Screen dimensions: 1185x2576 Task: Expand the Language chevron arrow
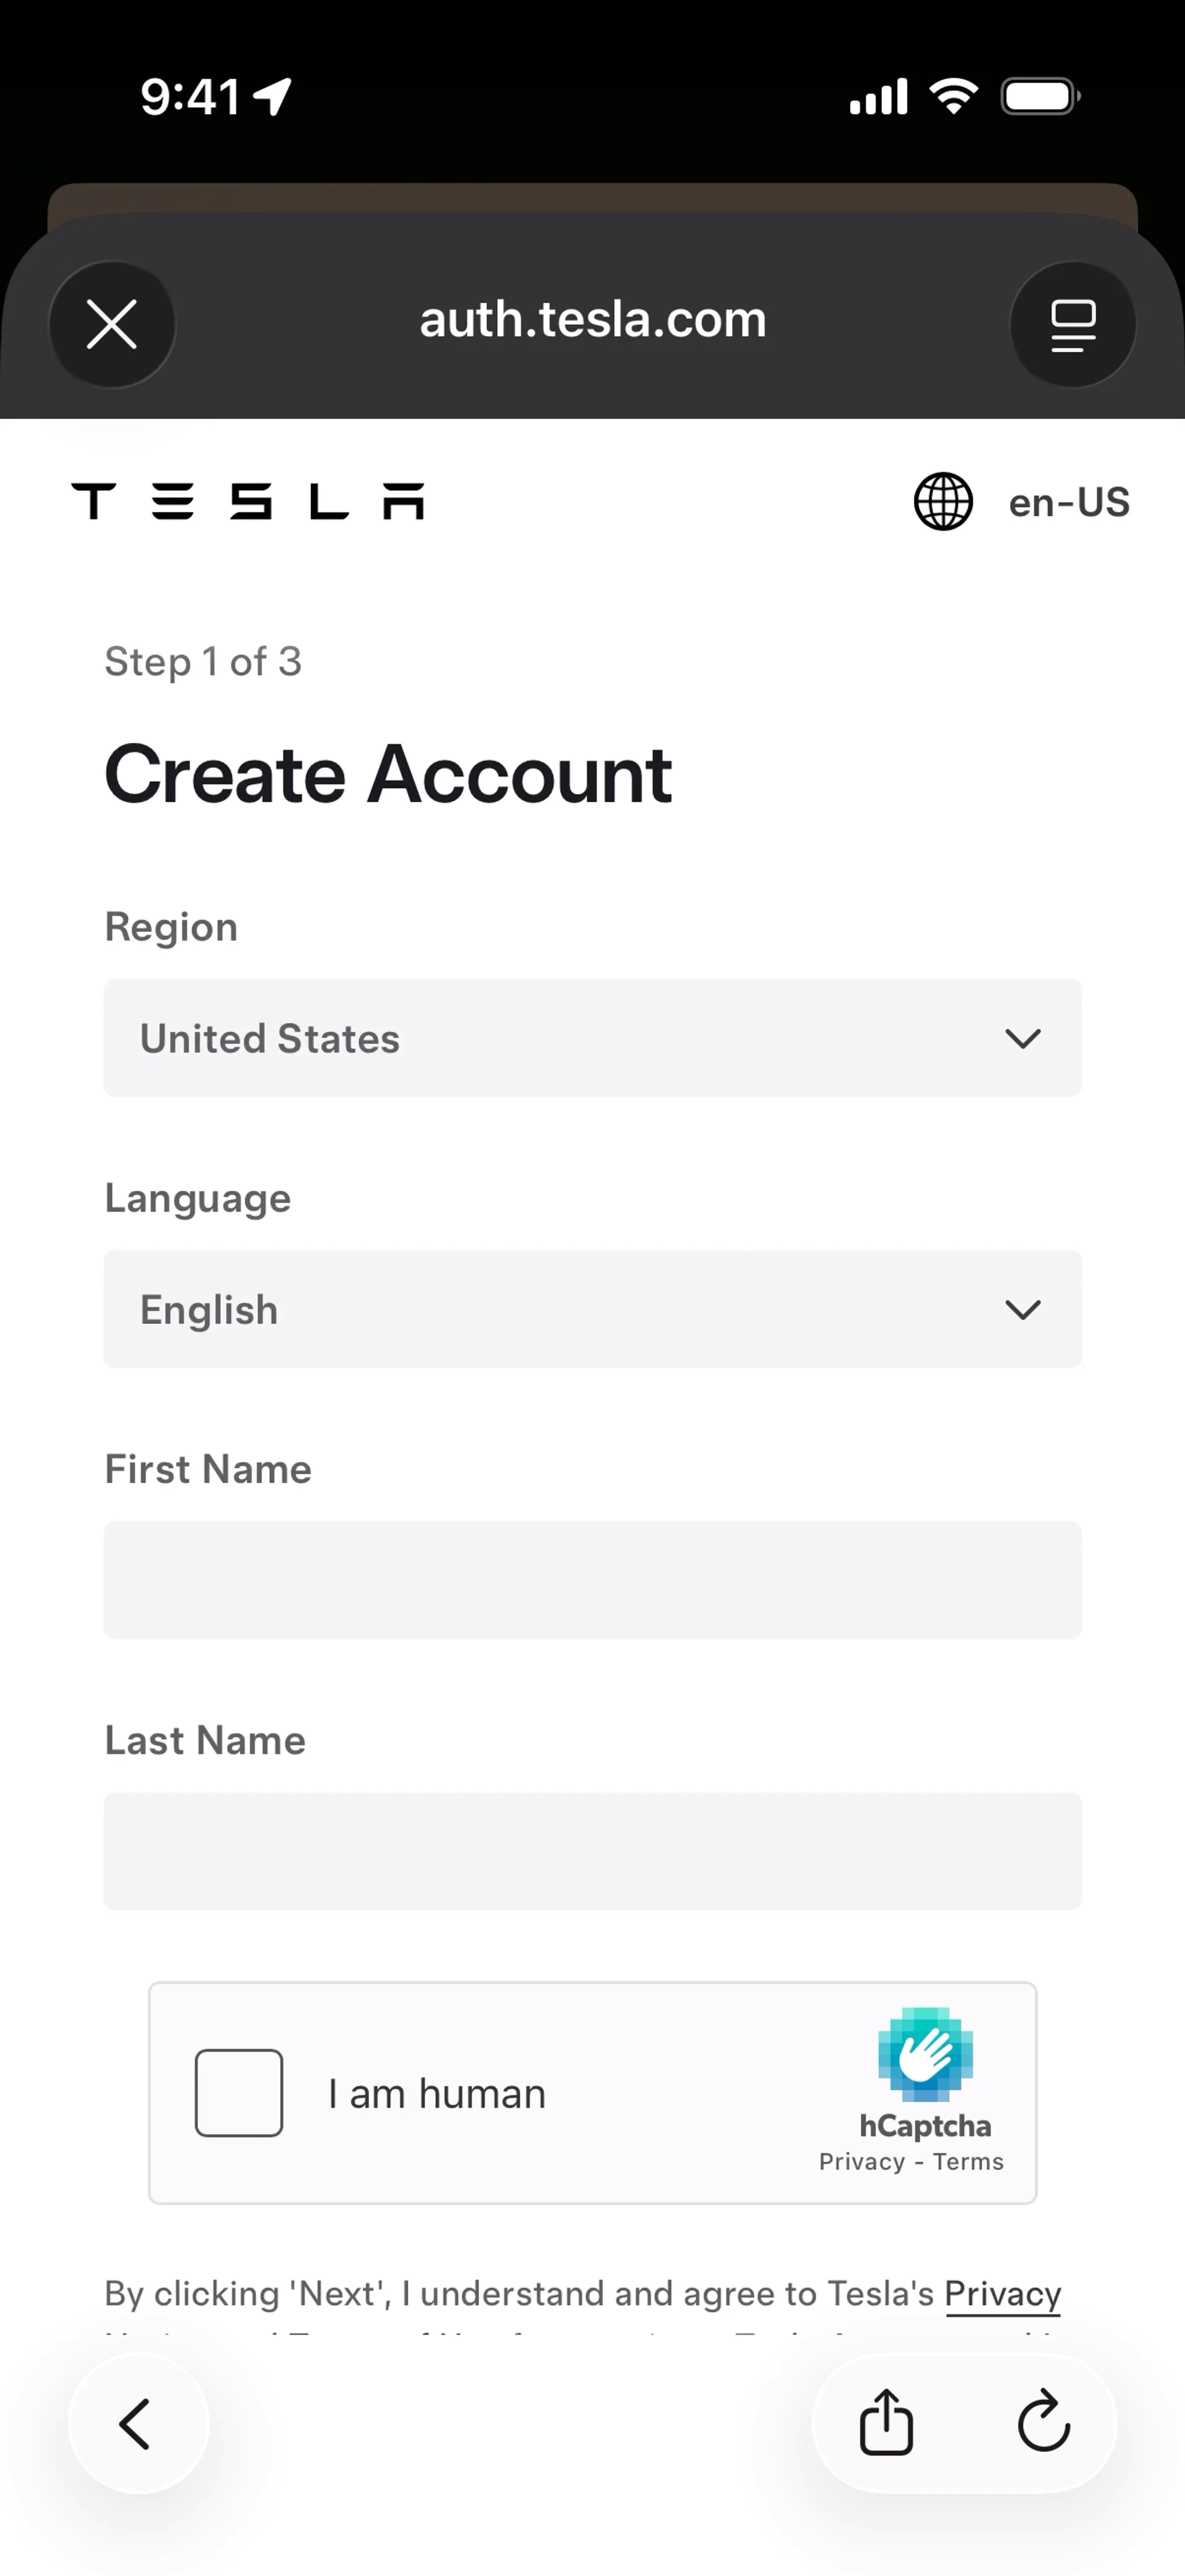[1022, 1310]
